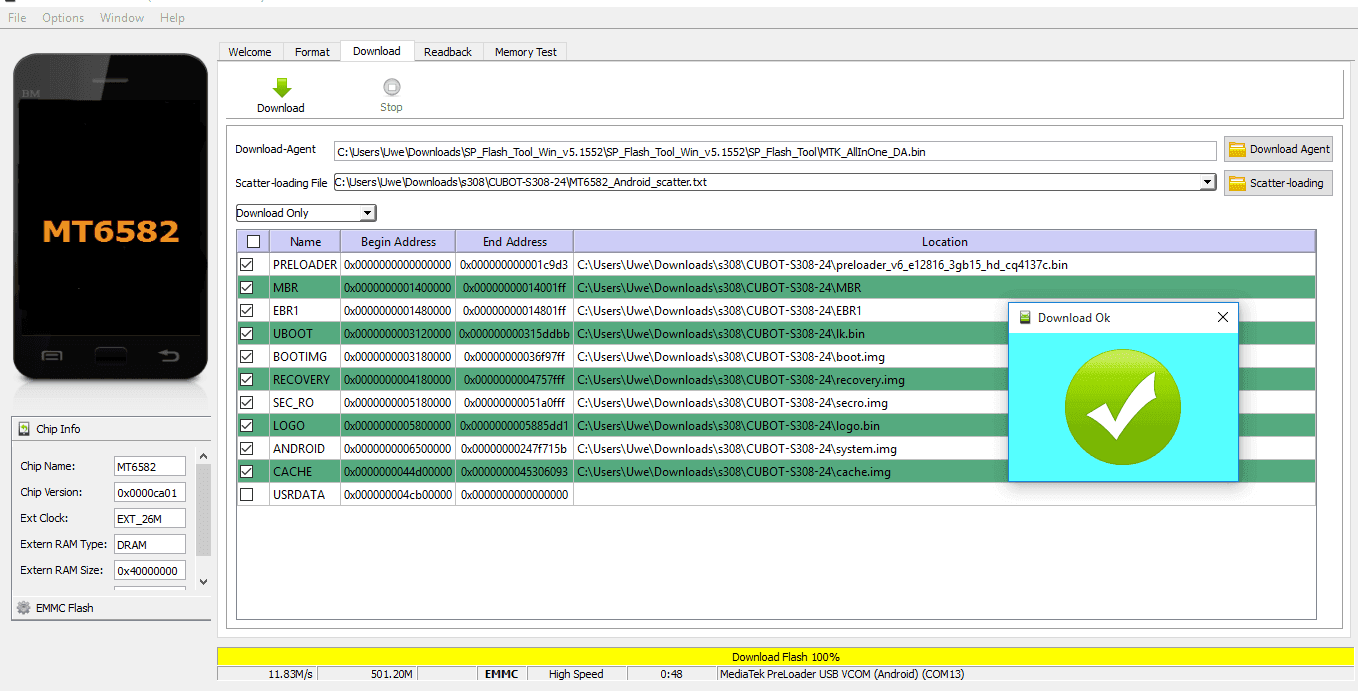Screen dimensions: 1358x691
Task: Click the green Download arrow icon
Action: point(282,88)
